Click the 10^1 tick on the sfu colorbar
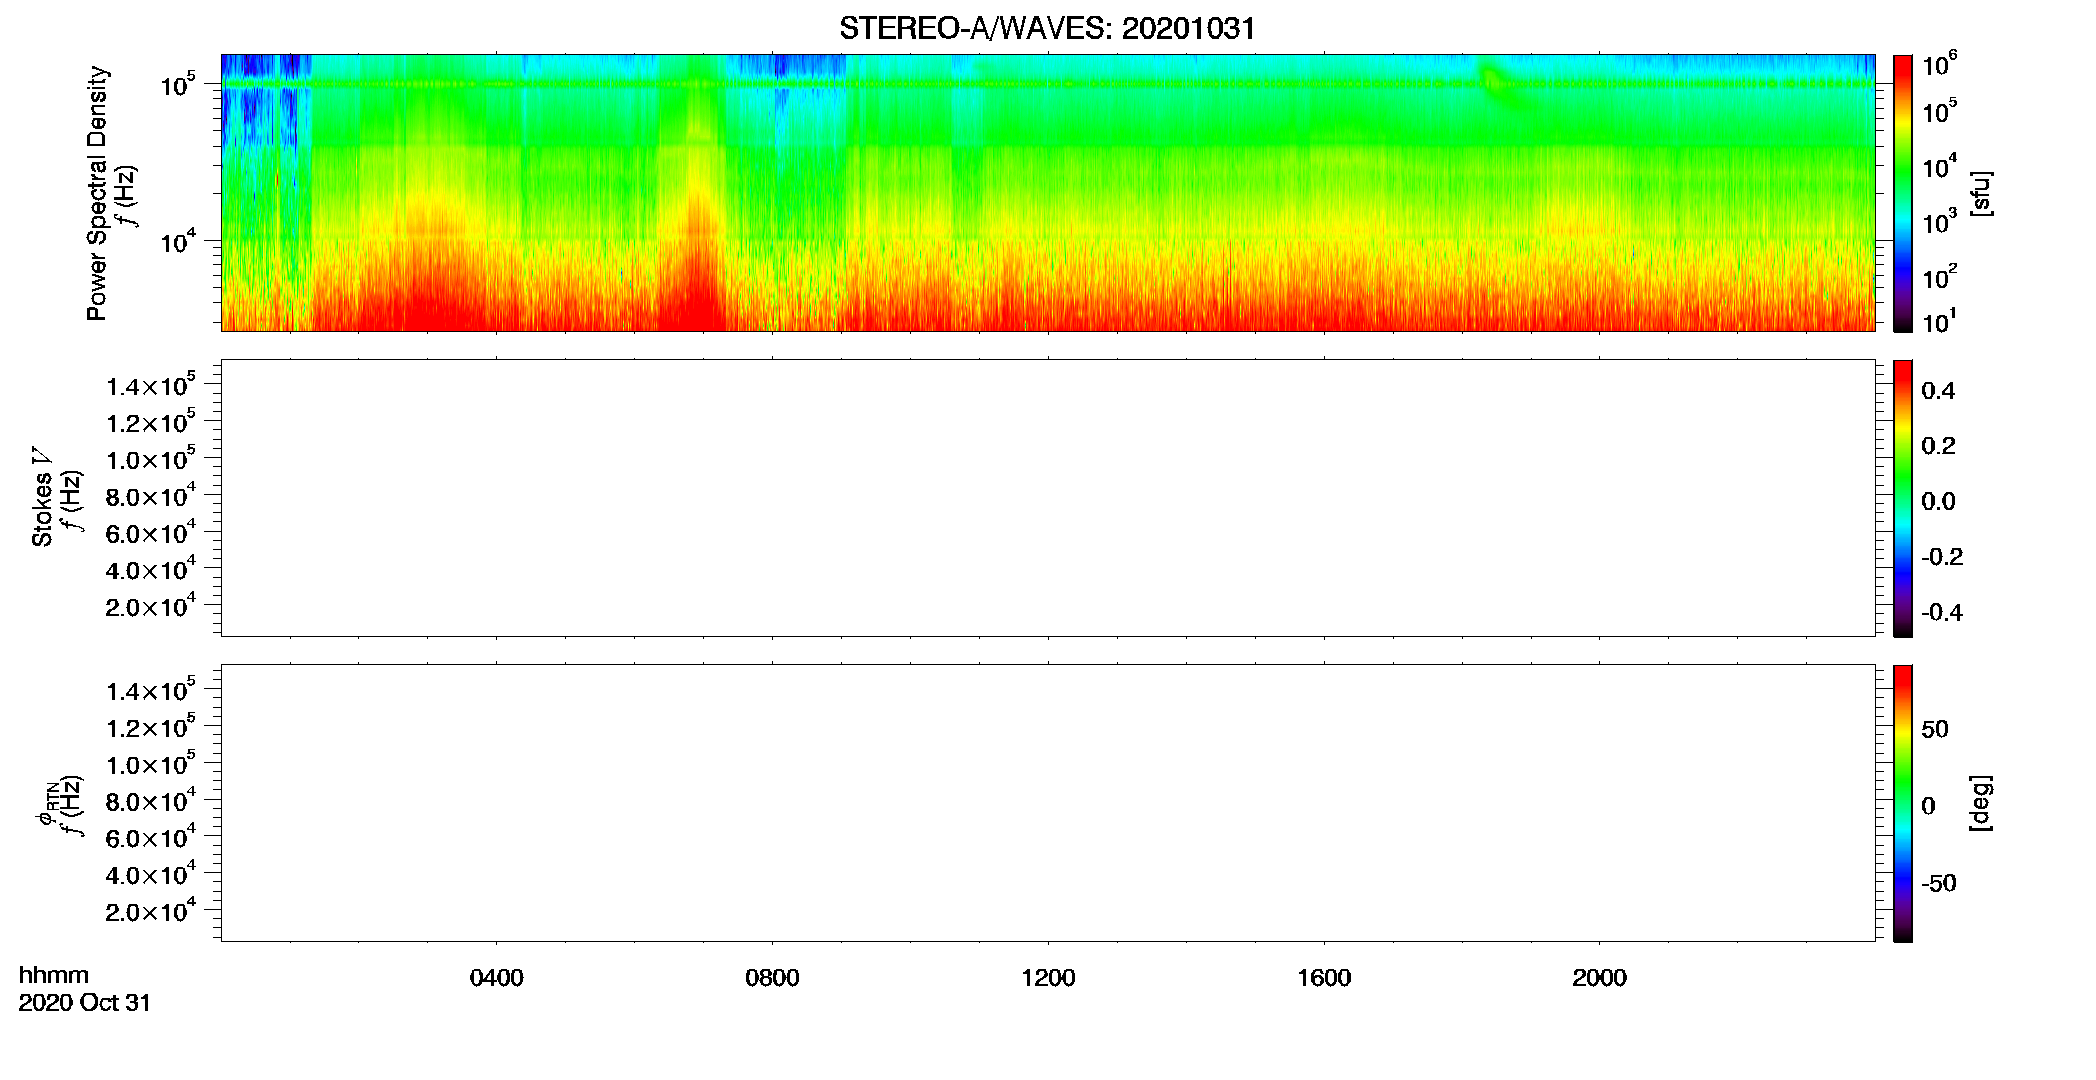 [1940, 322]
